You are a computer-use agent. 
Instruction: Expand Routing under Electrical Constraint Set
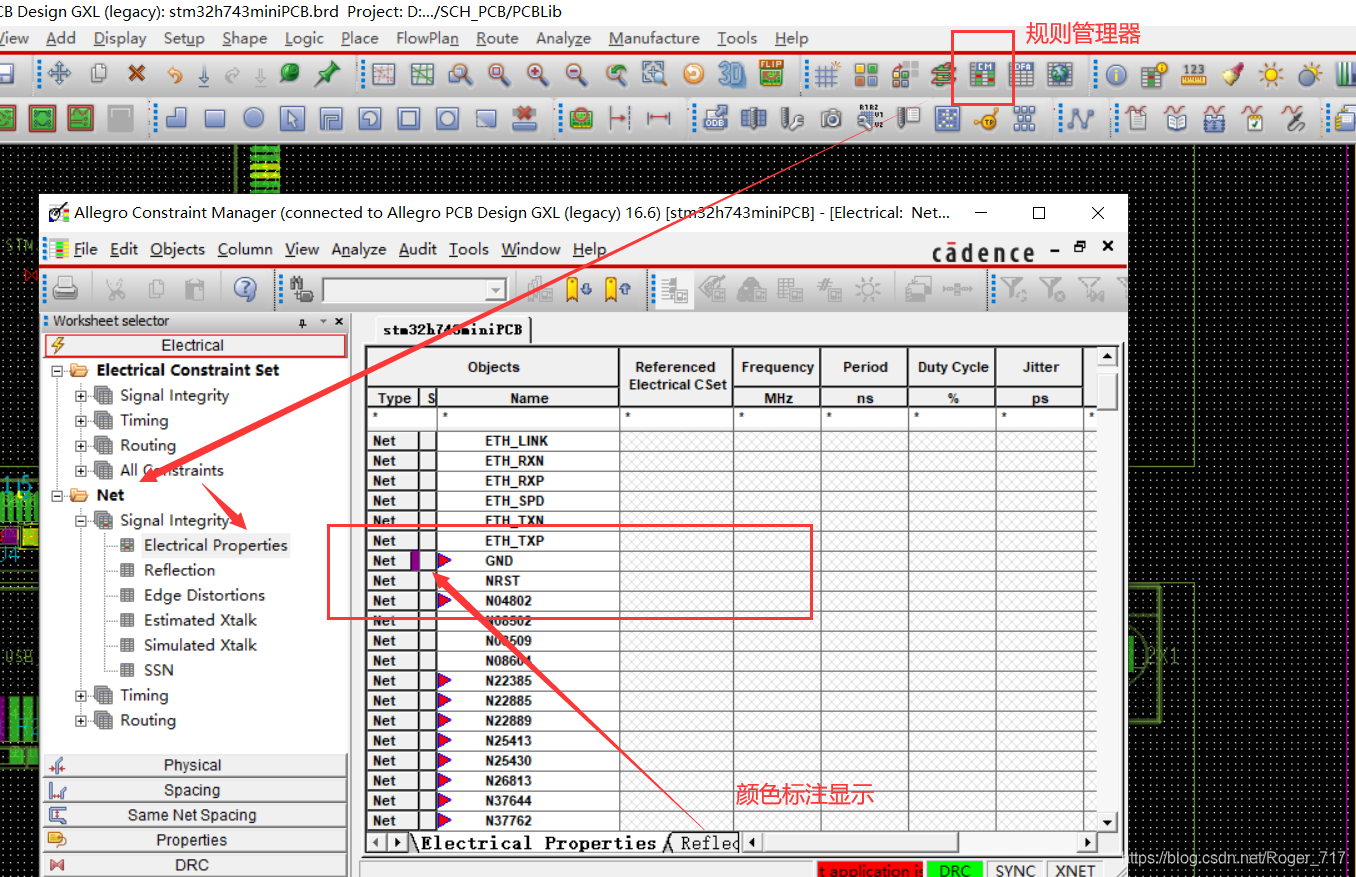tap(81, 446)
